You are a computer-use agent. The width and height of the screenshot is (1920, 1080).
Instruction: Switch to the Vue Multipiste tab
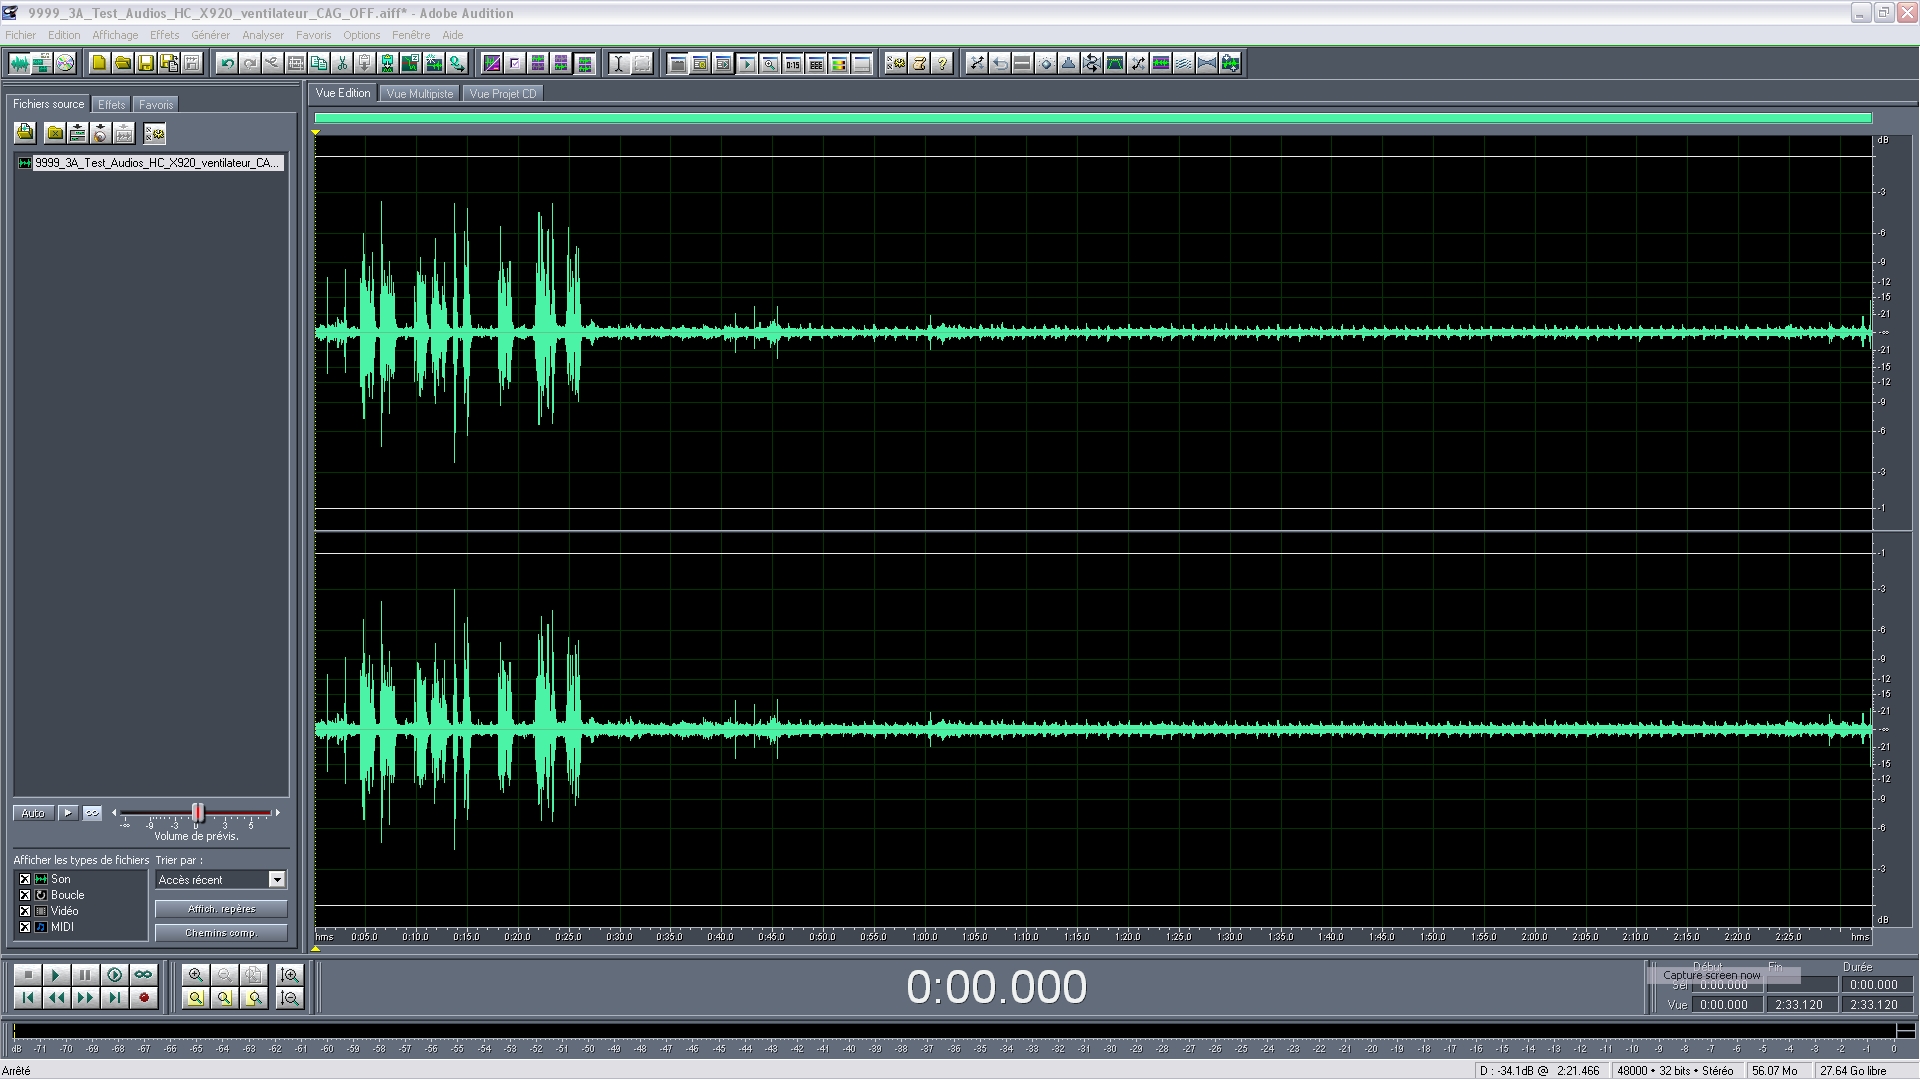pyautogui.click(x=419, y=94)
